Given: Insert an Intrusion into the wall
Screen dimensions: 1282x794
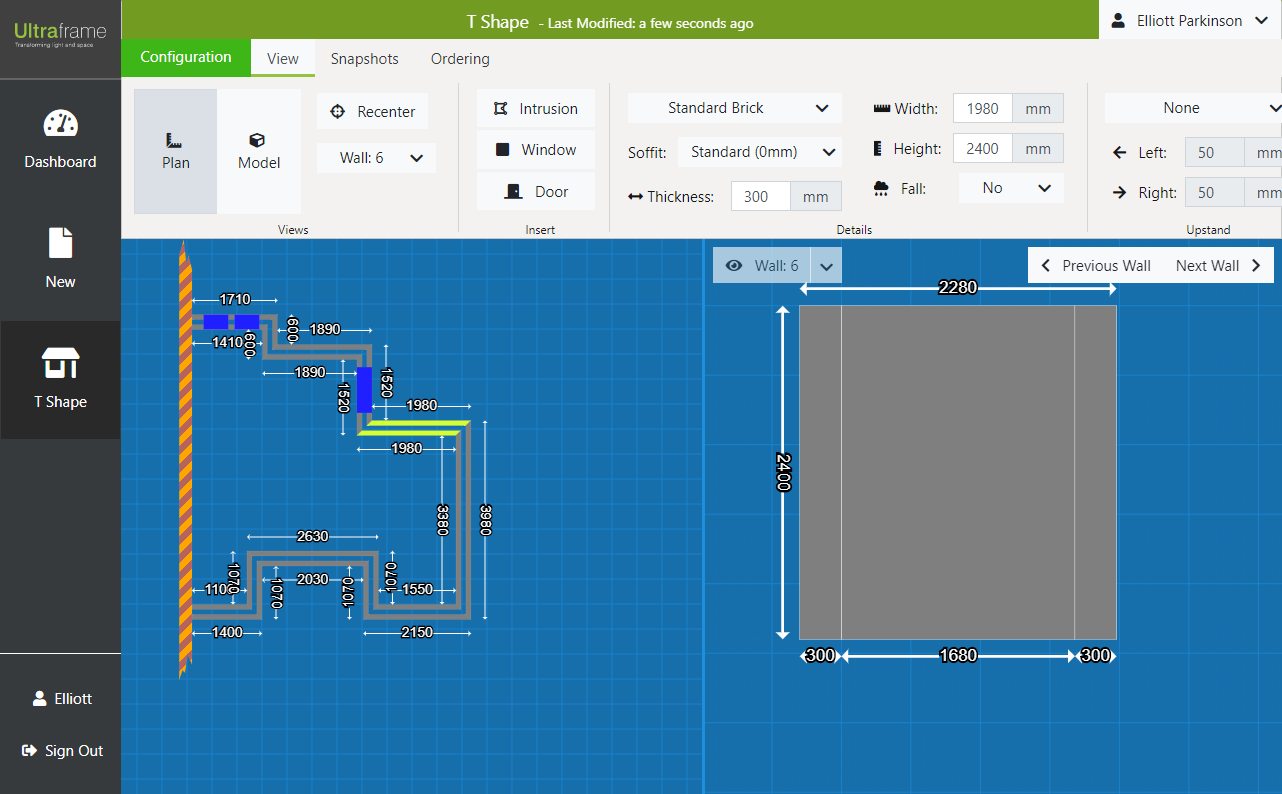Looking at the screenshot, I should [536, 109].
